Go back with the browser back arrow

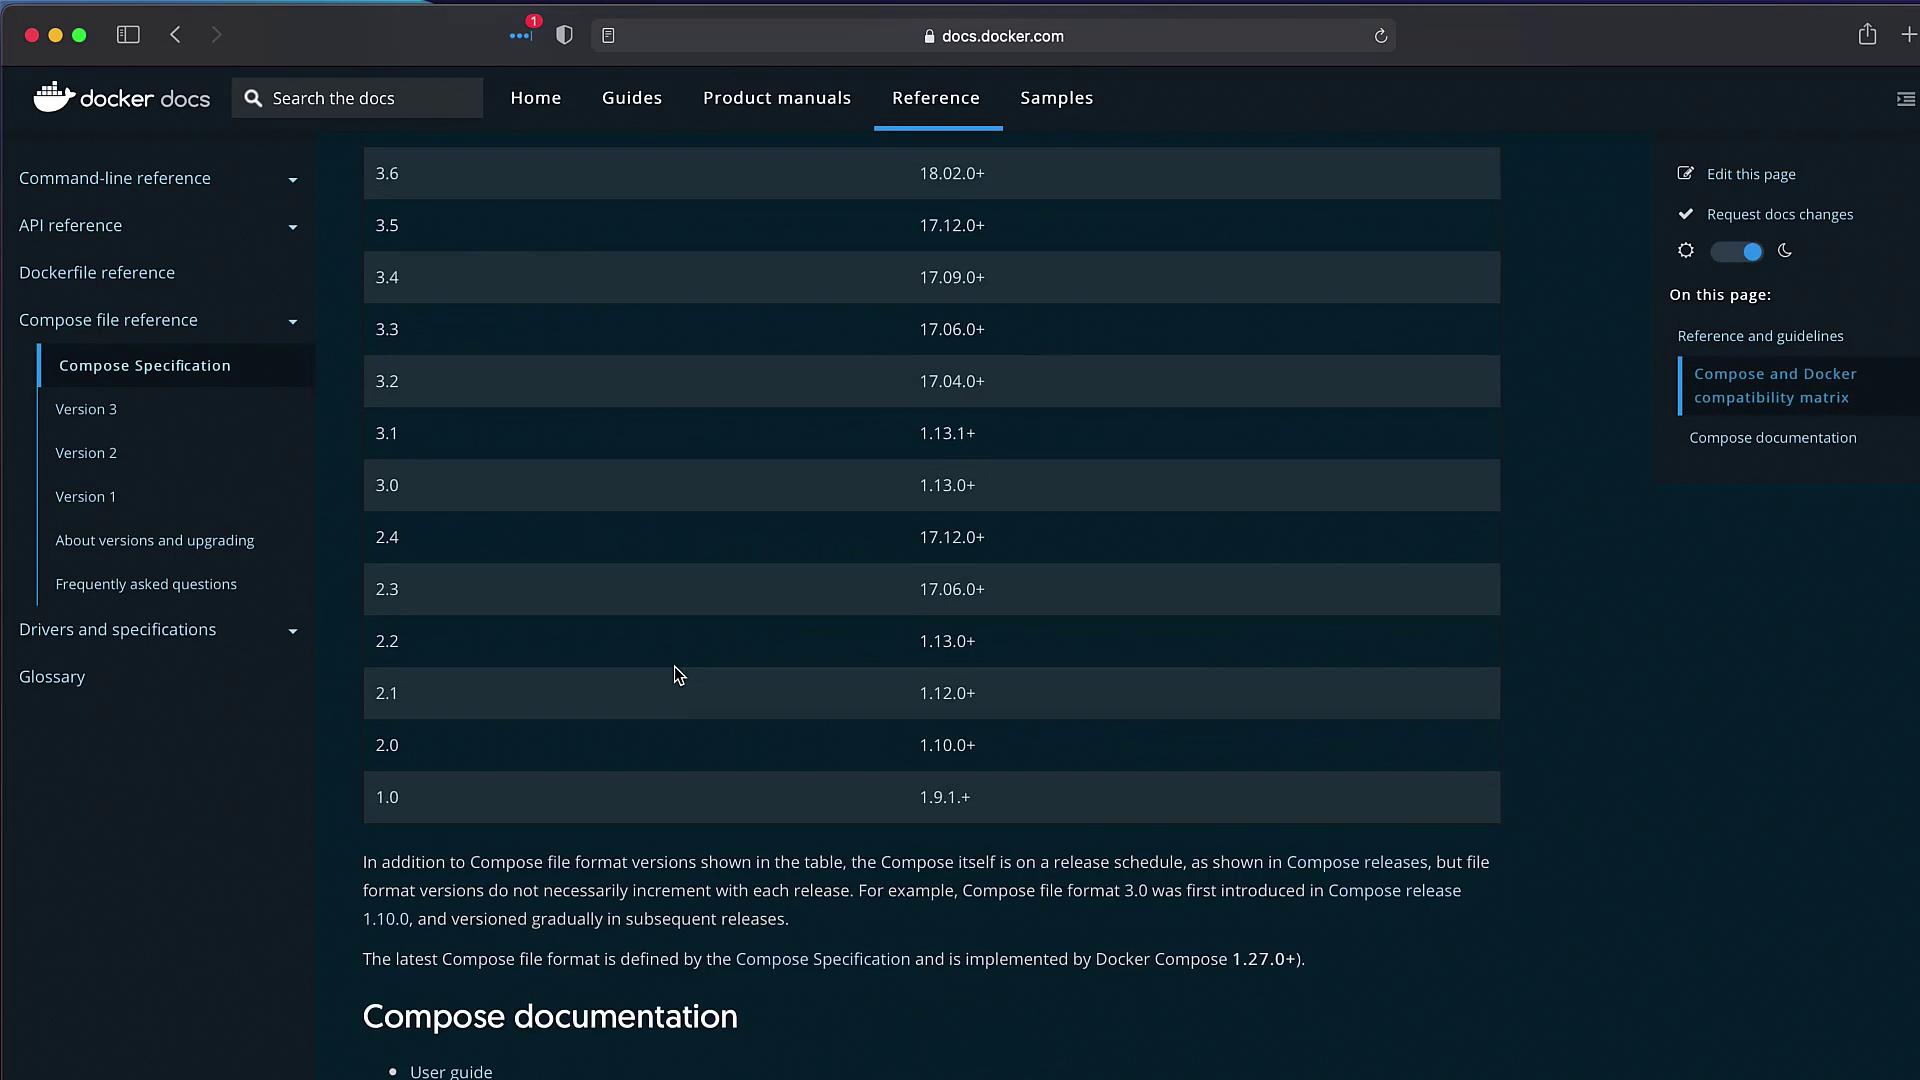coord(176,35)
